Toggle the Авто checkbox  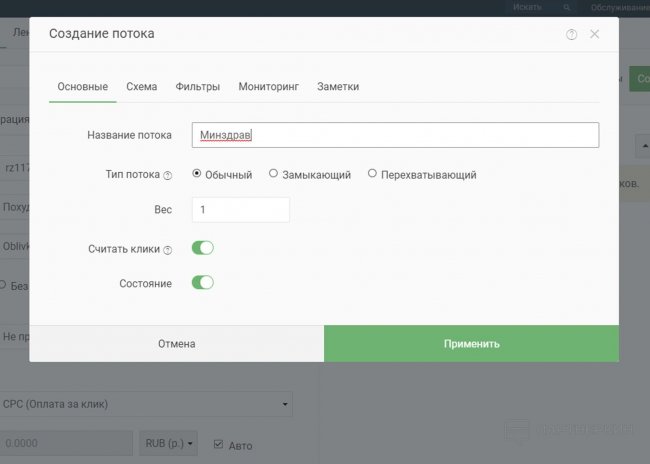[x=218, y=444]
